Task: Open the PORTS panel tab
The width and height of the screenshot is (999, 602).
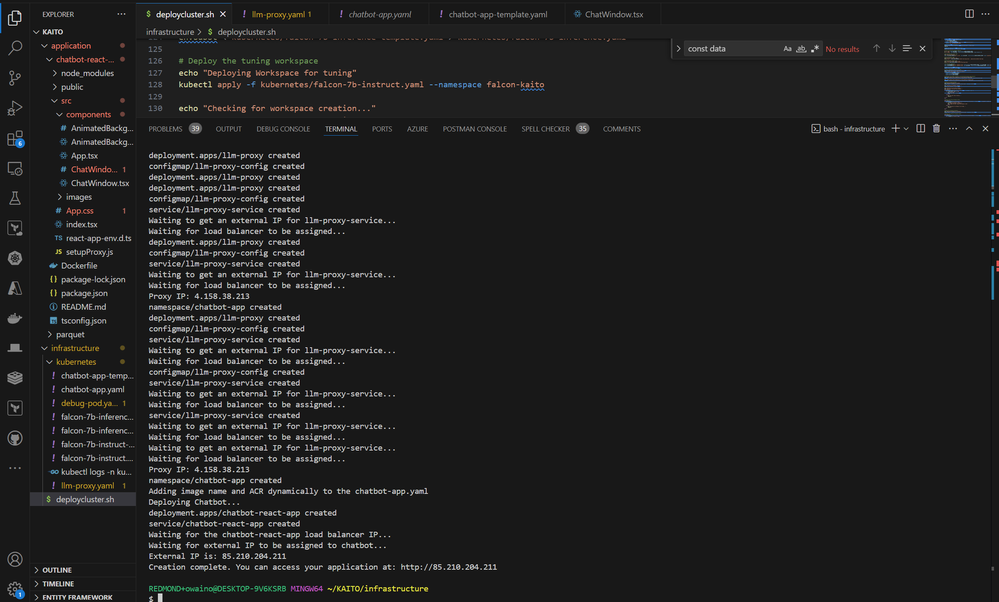Action: (382, 129)
